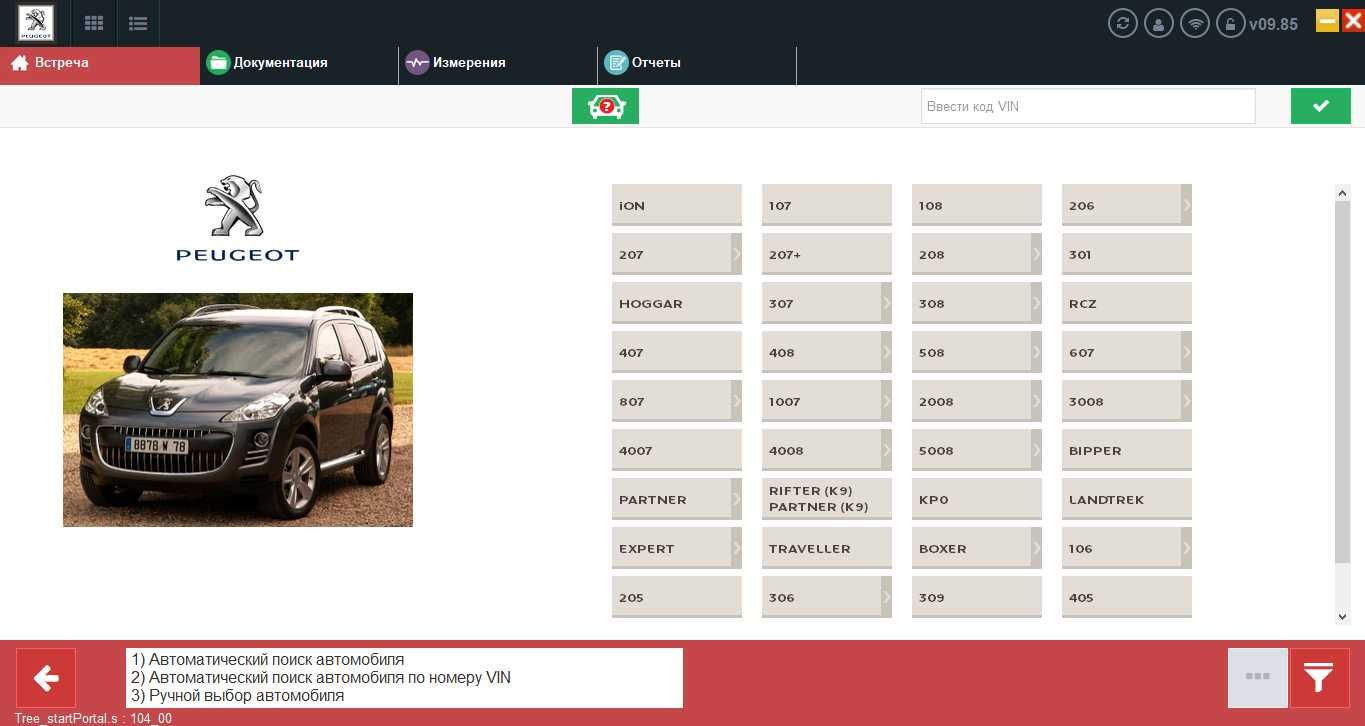The height and width of the screenshot is (726, 1365).
Task: Expand the 307 model variants
Action: tap(886, 303)
